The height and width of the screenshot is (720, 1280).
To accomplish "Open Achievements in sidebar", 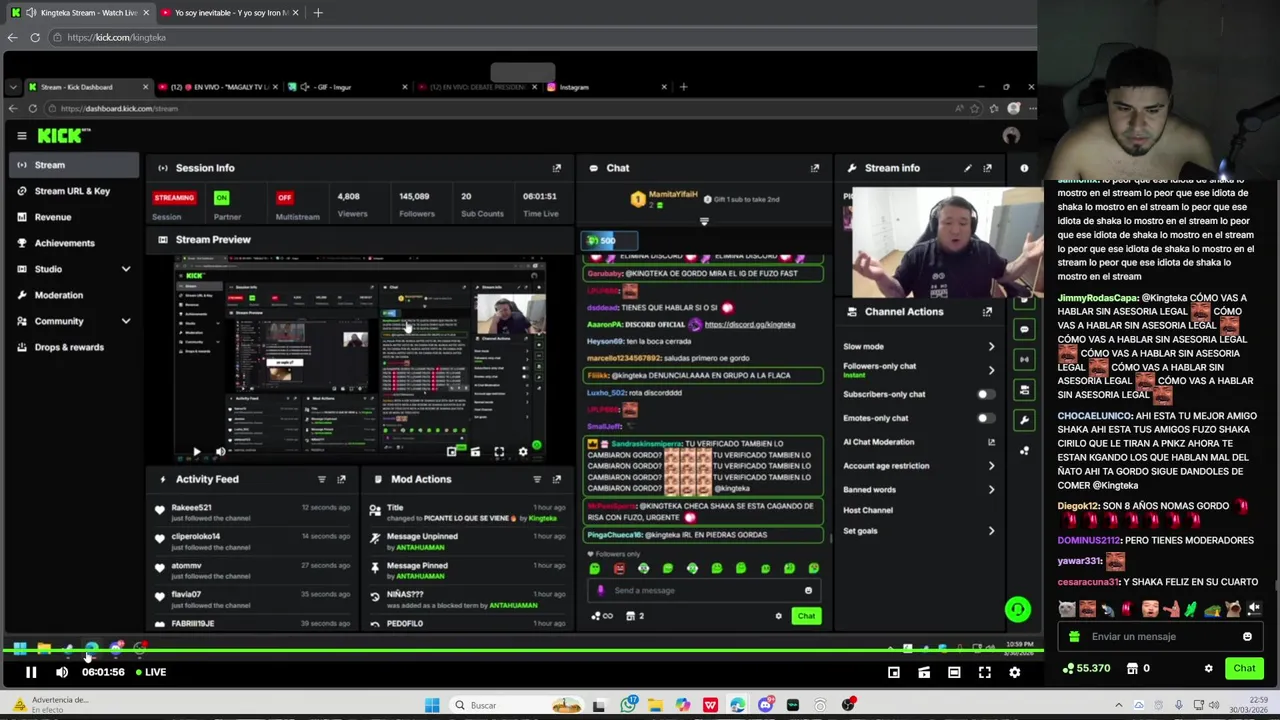I will [x=73, y=243].
